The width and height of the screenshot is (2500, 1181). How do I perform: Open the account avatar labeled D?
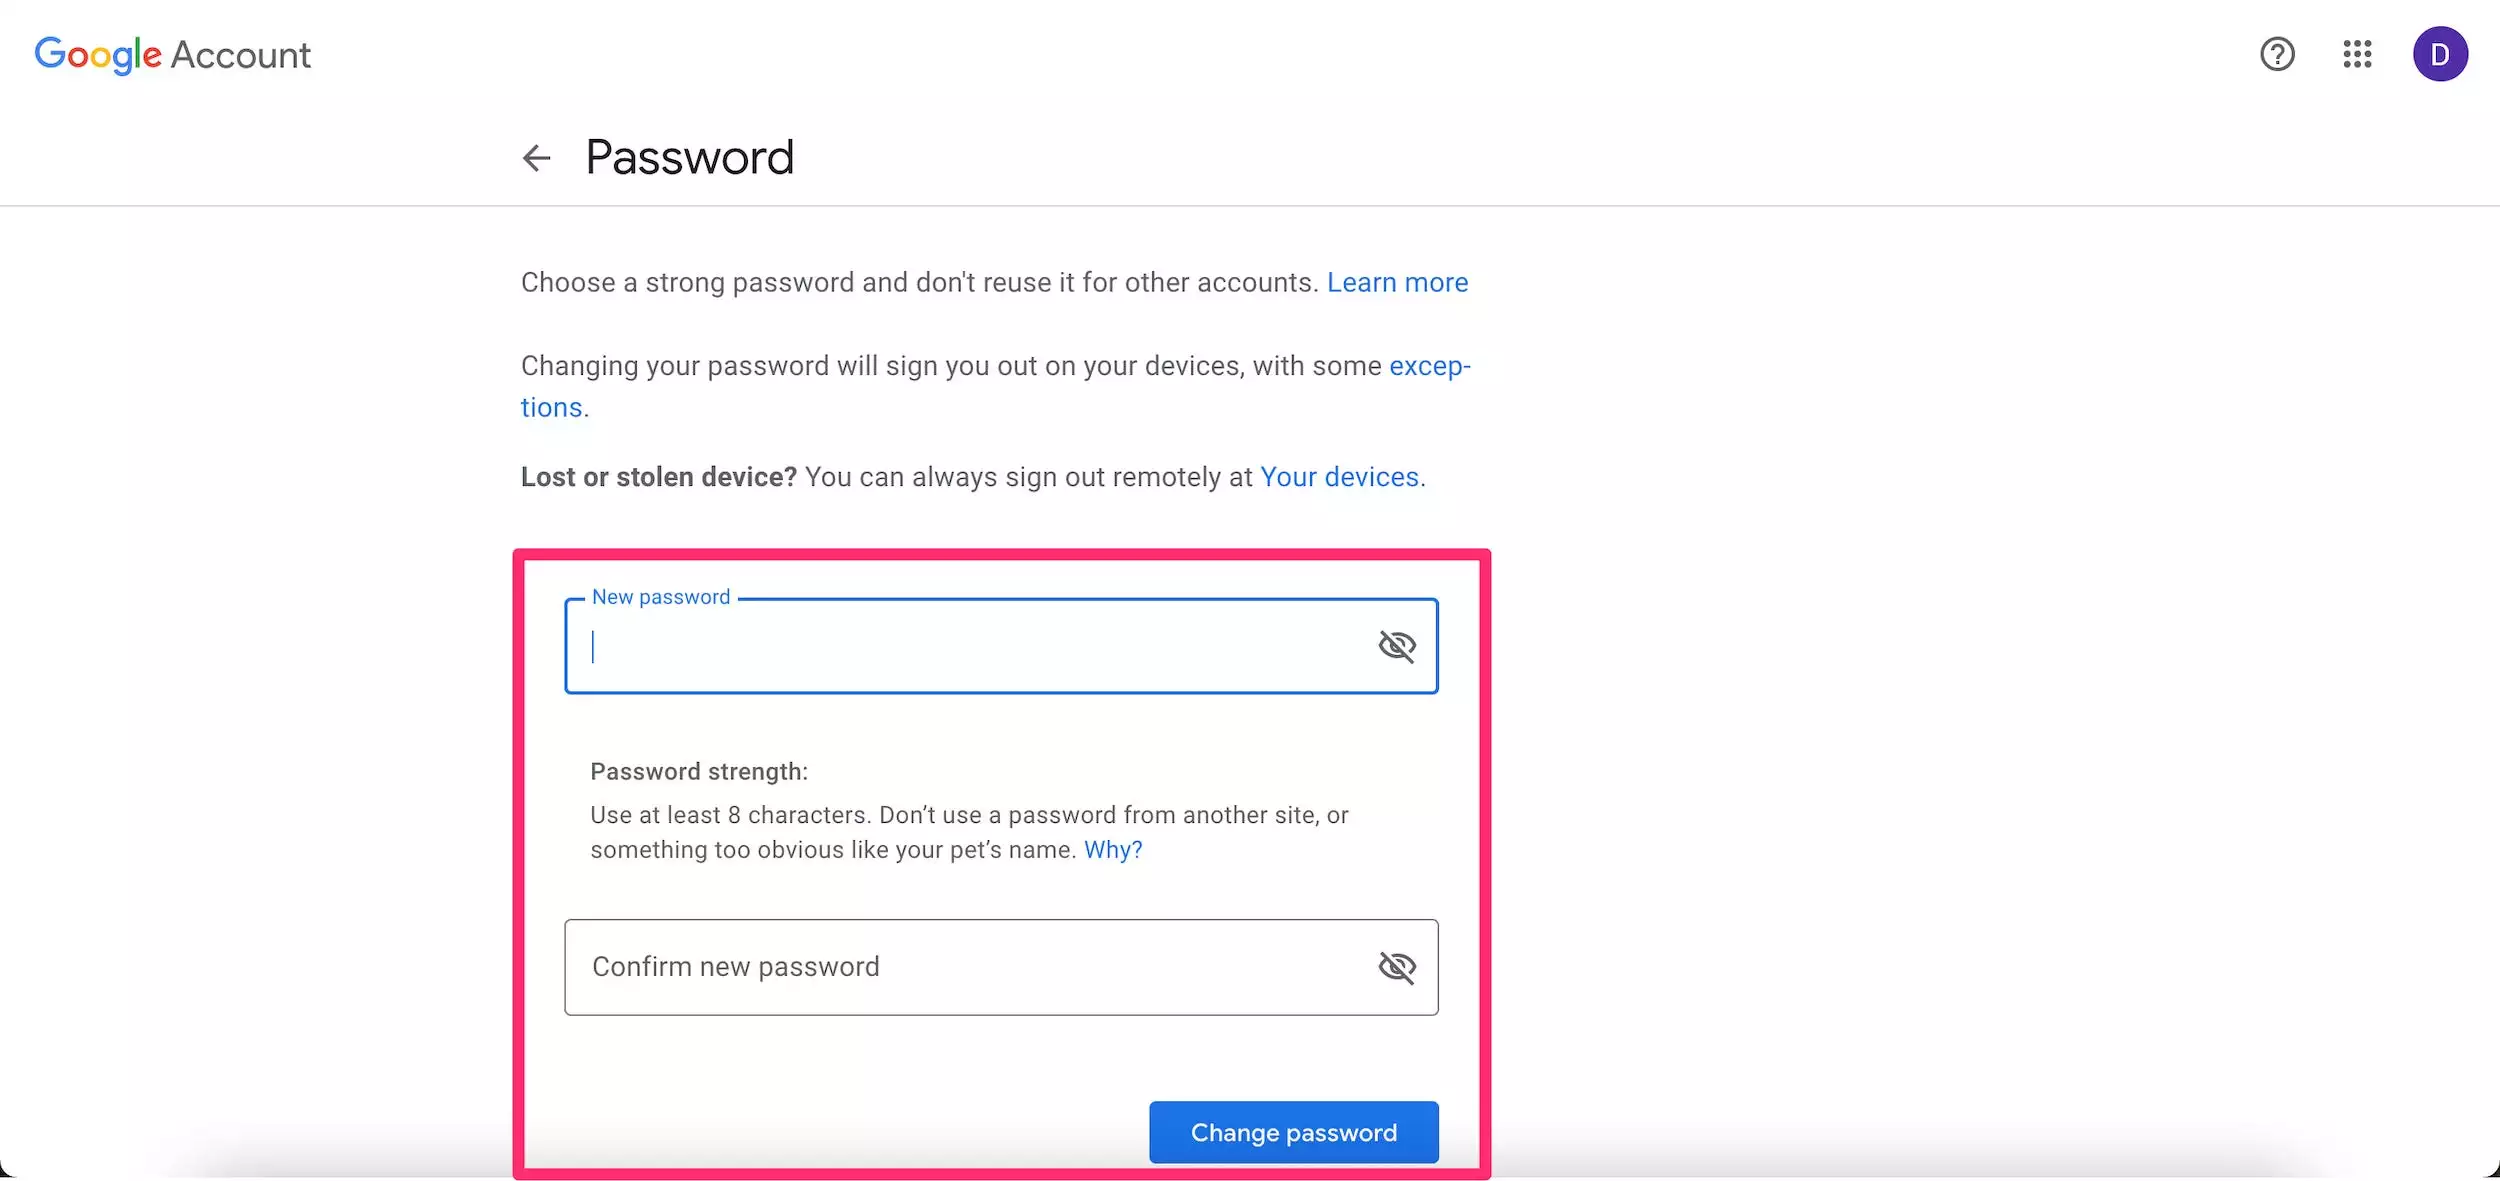tap(2439, 54)
